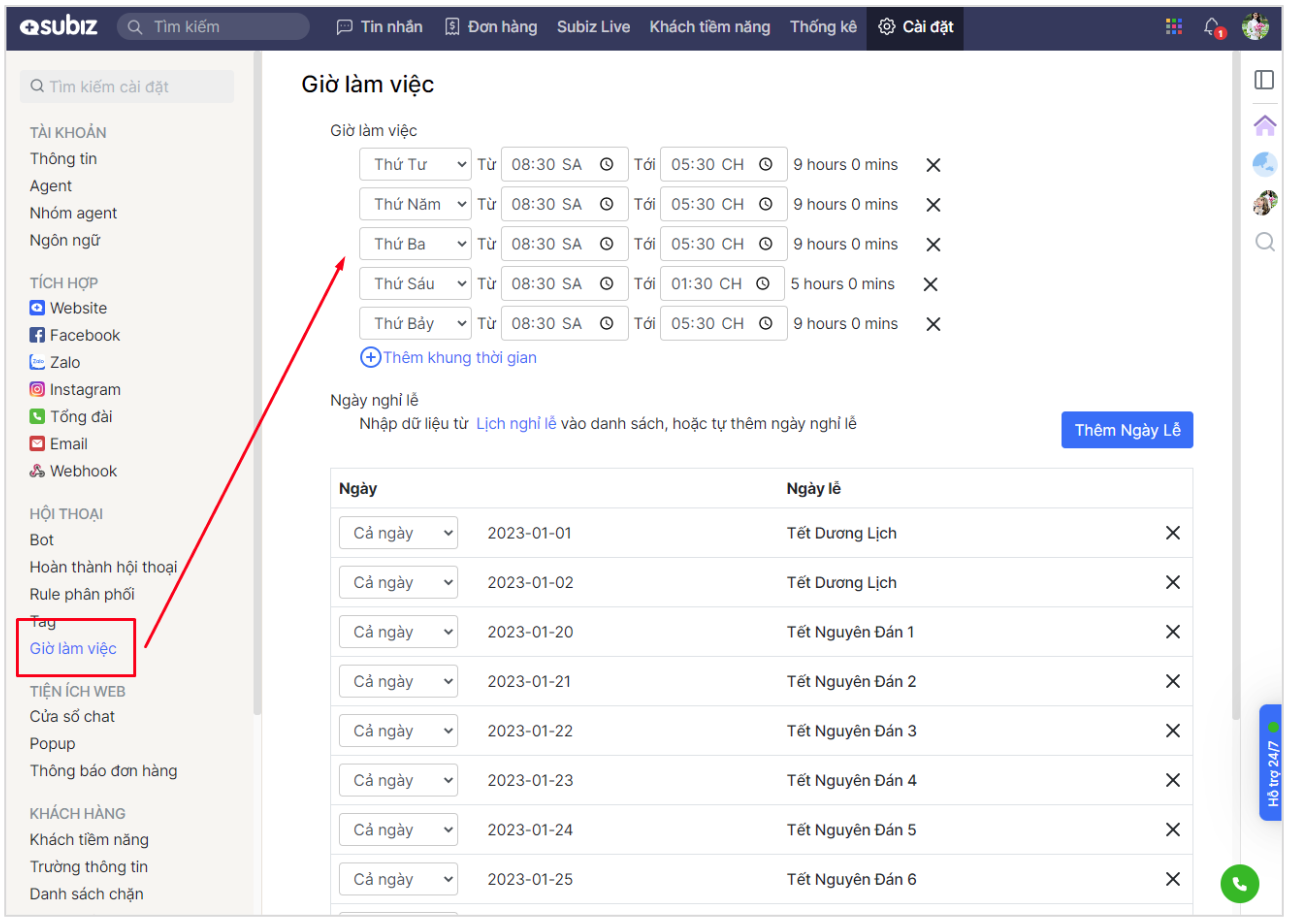Click clock icon in Thứ Tư start time

pos(606,165)
